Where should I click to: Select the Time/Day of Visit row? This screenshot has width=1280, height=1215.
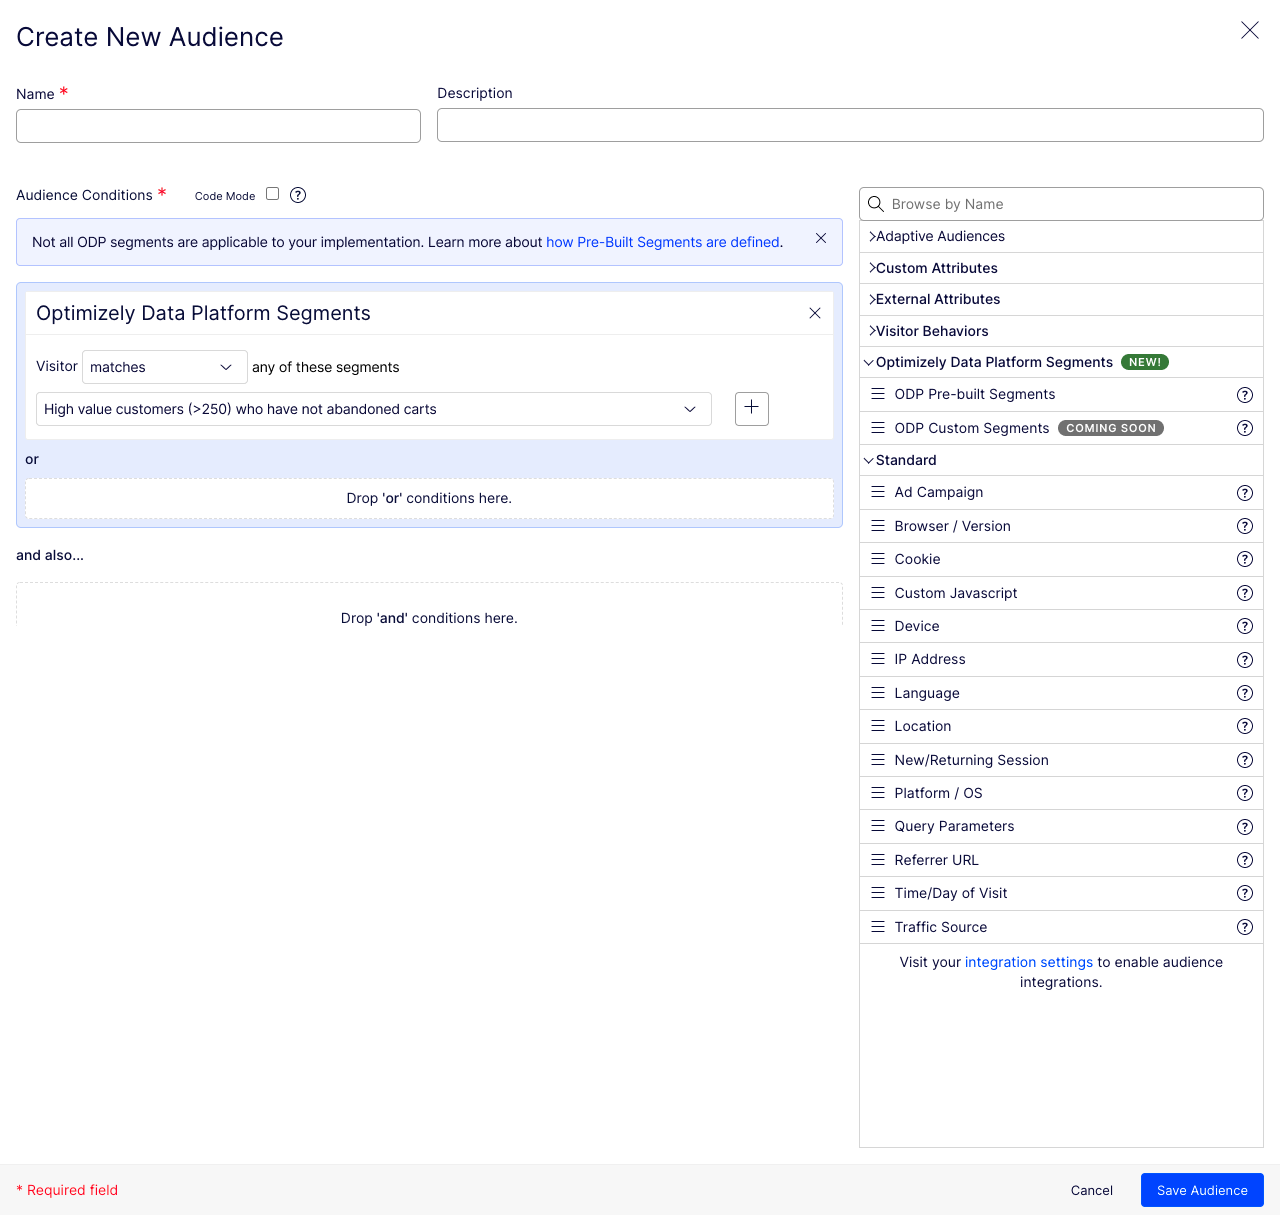pyautogui.click(x=1061, y=893)
